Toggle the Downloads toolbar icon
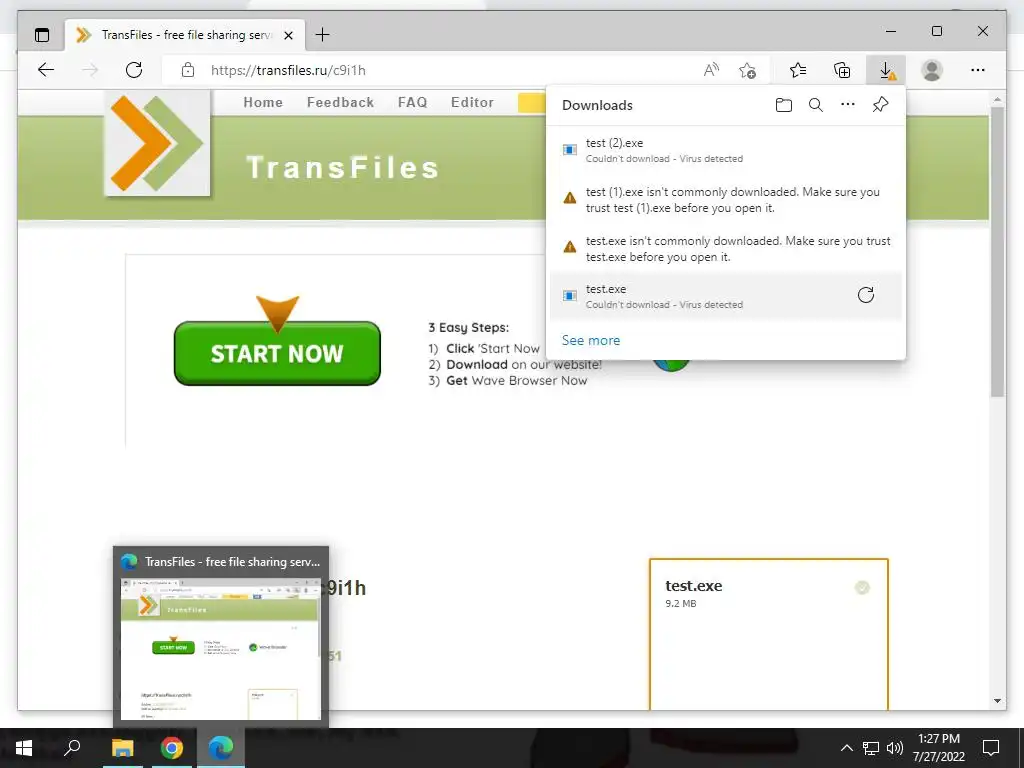 [886, 70]
